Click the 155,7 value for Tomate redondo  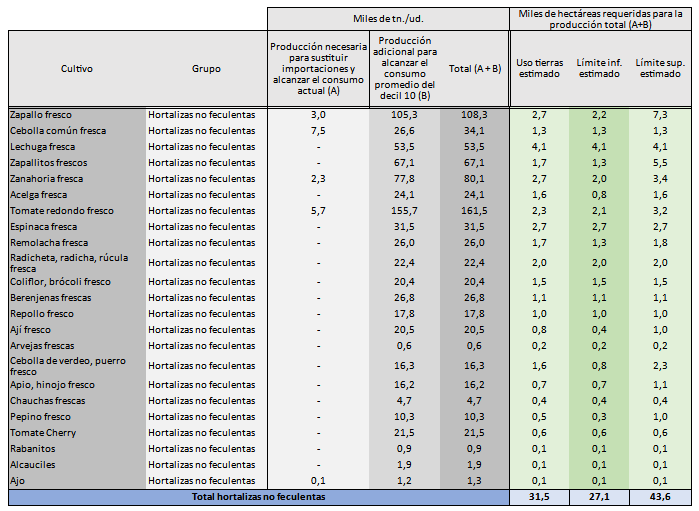click(404, 211)
